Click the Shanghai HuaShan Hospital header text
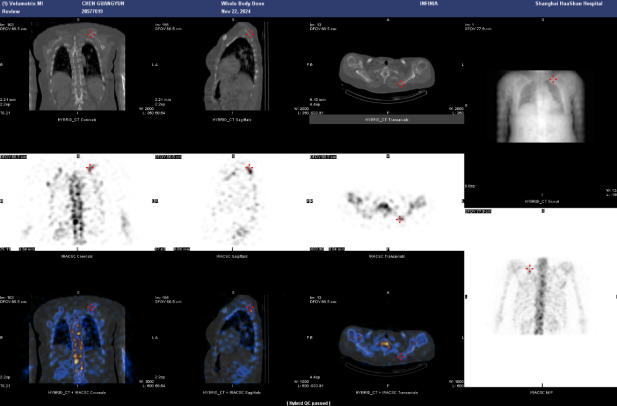Screen dimensions: 617x406 coord(569,4)
